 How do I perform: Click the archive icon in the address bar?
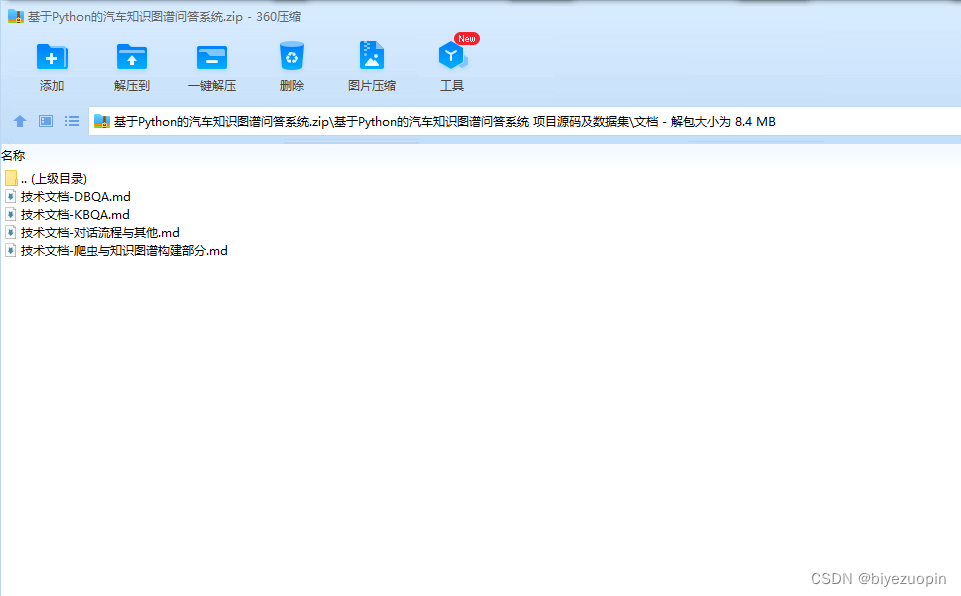[102, 121]
